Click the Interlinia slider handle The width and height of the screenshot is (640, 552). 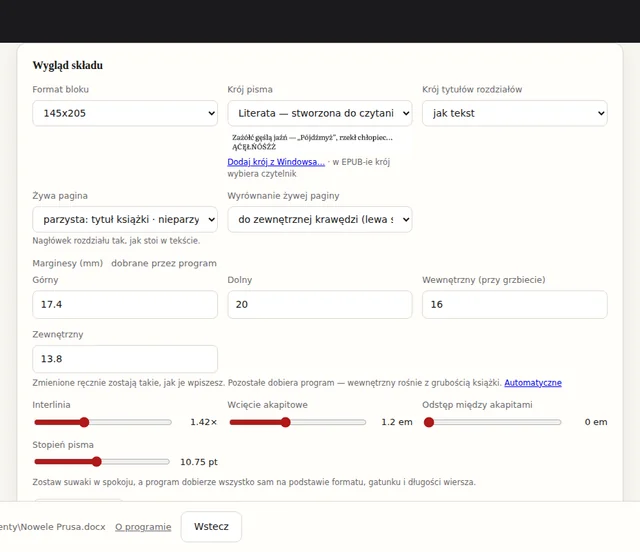click(x=84, y=422)
